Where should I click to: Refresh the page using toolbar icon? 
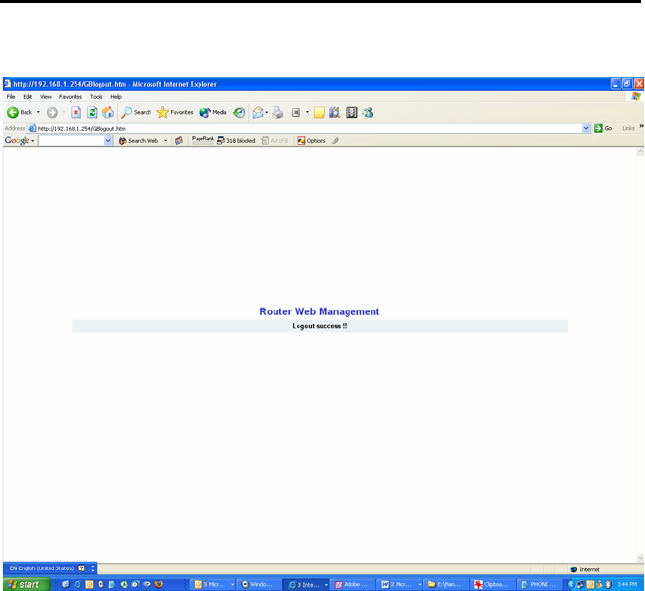pyautogui.click(x=92, y=112)
